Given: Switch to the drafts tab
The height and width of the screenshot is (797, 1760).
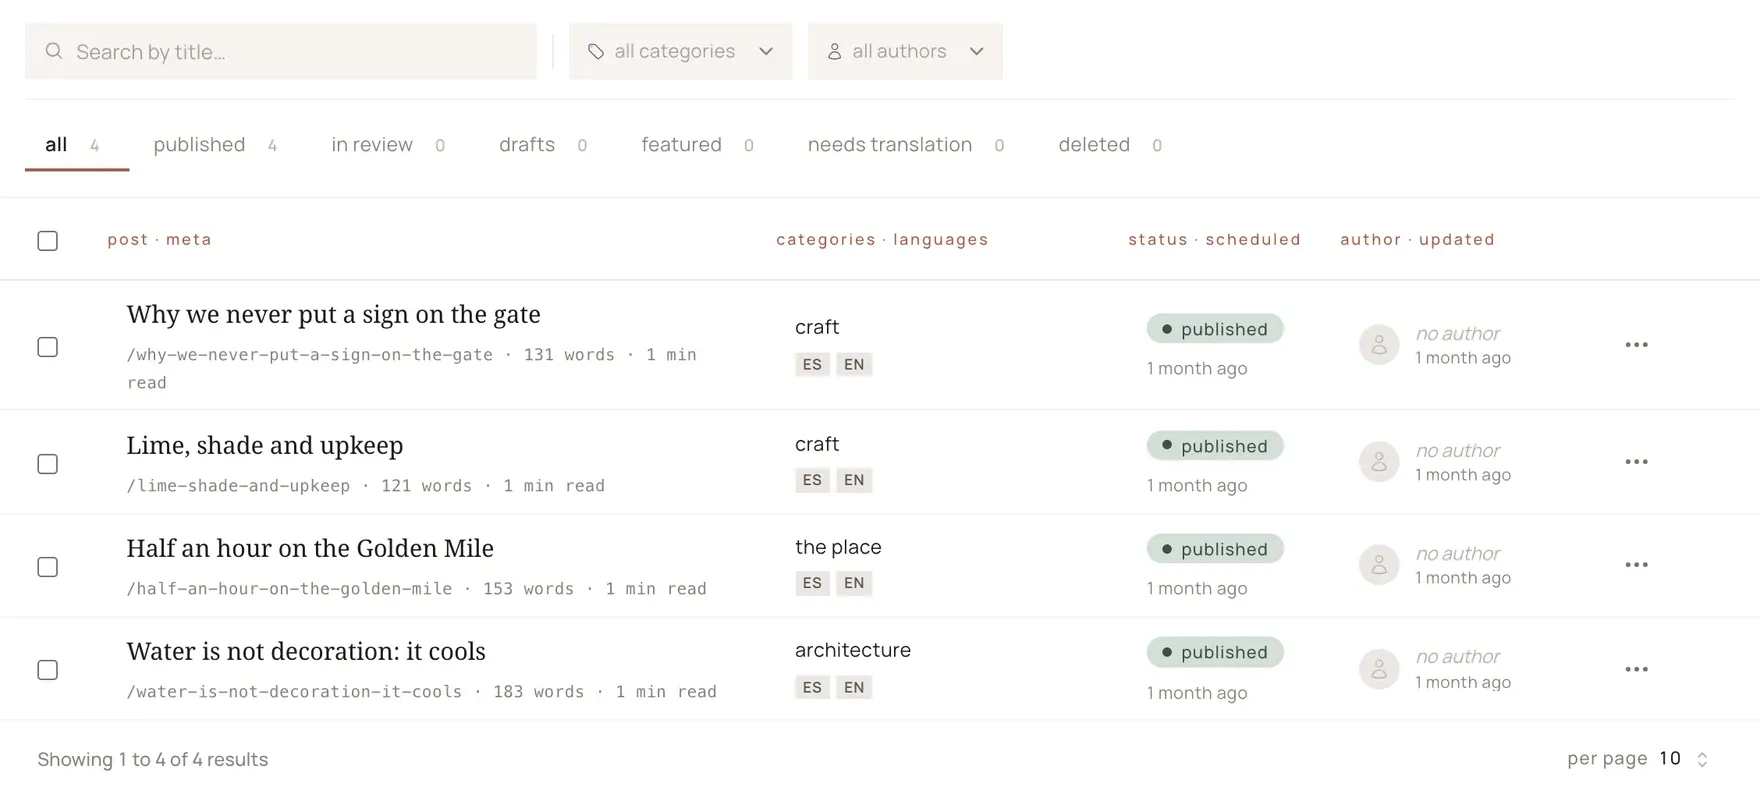Looking at the screenshot, I should [543, 145].
